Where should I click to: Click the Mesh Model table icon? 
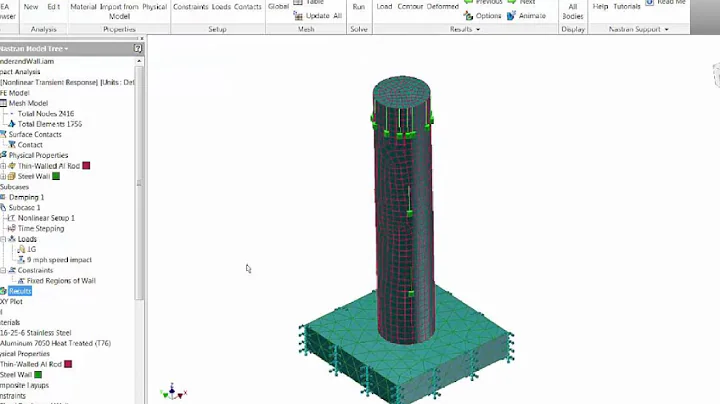coord(3,103)
